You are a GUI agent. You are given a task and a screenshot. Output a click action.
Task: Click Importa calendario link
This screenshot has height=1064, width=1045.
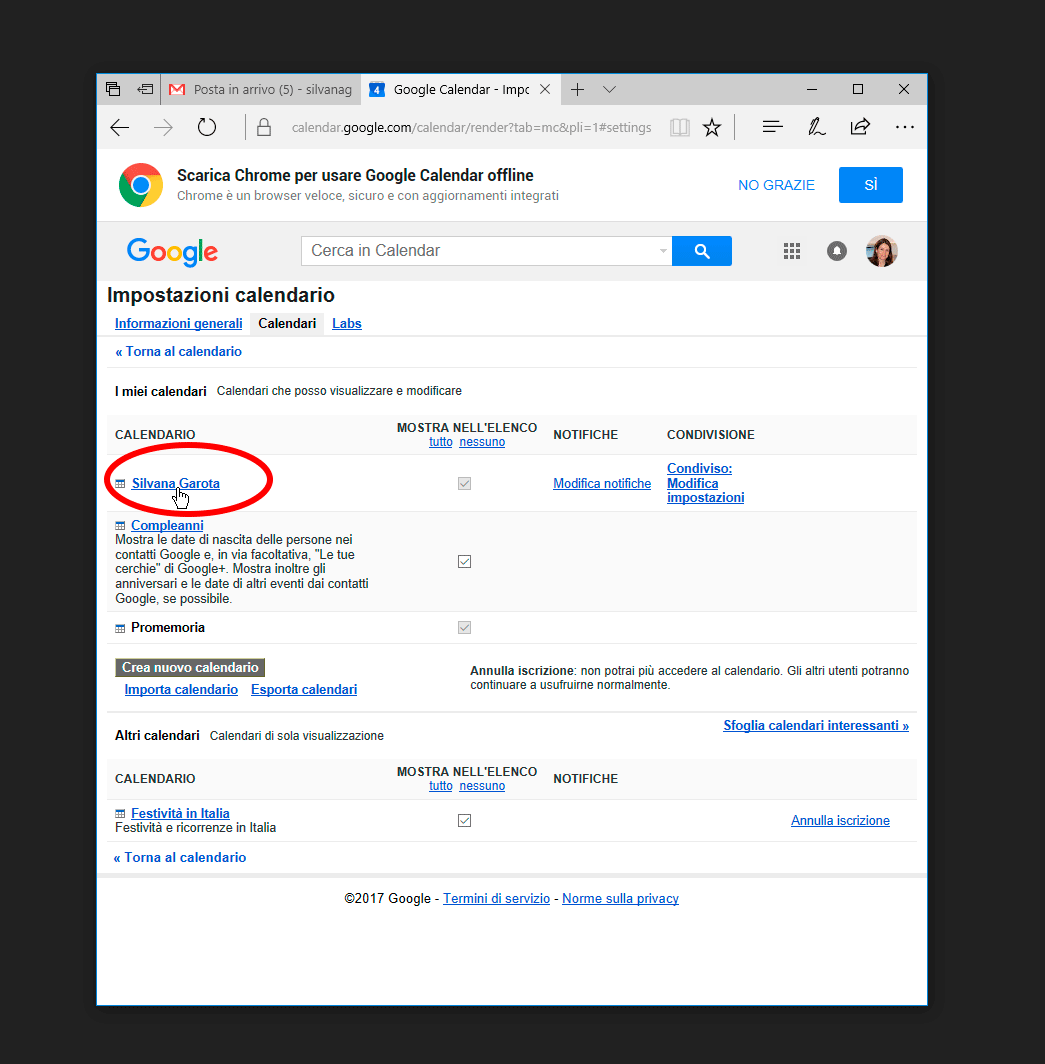(x=181, y=689)
